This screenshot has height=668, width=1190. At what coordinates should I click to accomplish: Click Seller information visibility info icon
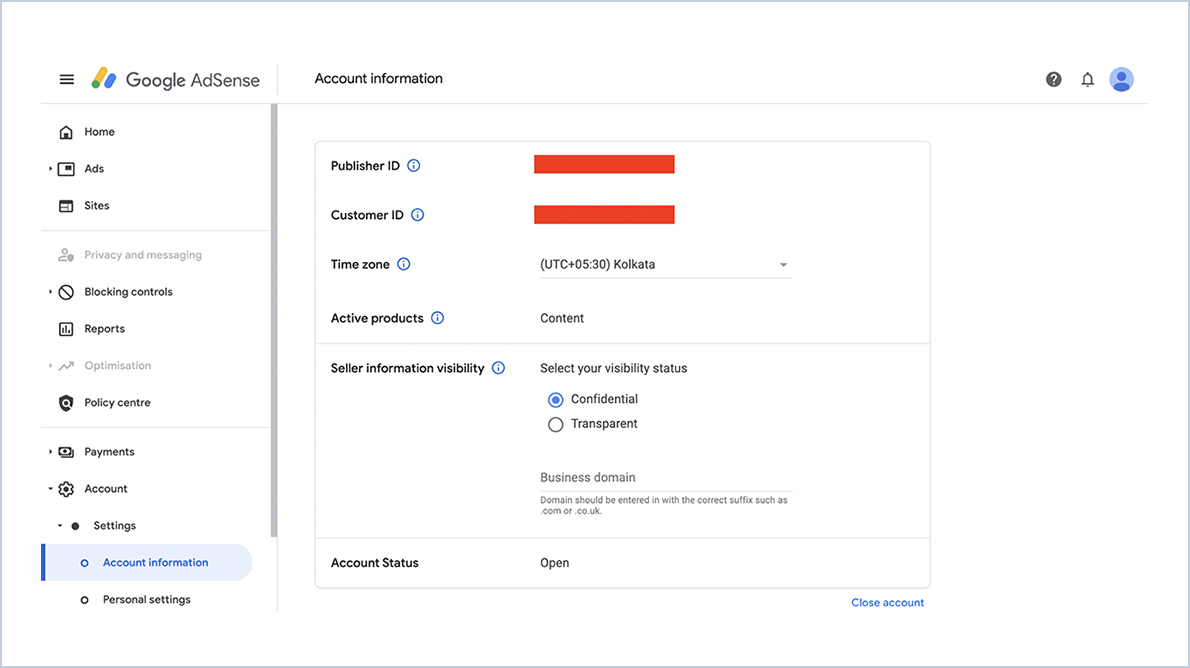click(x=498, y=368)
